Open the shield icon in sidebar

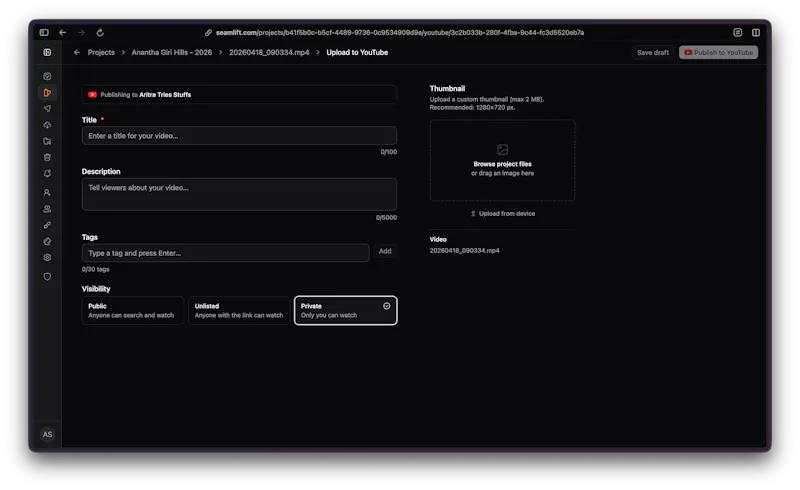tap(47, 276)
